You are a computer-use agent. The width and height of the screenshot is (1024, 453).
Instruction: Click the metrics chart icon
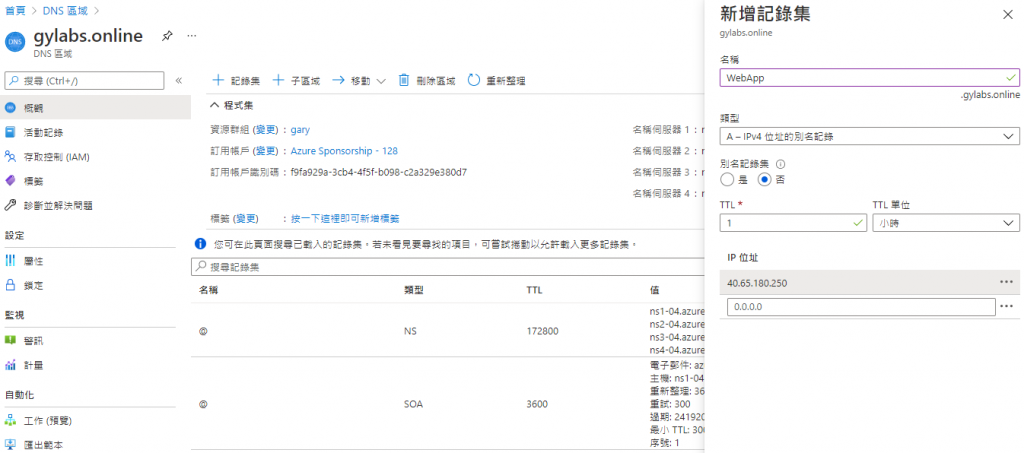pyautogui.click(x=10, y=365)
